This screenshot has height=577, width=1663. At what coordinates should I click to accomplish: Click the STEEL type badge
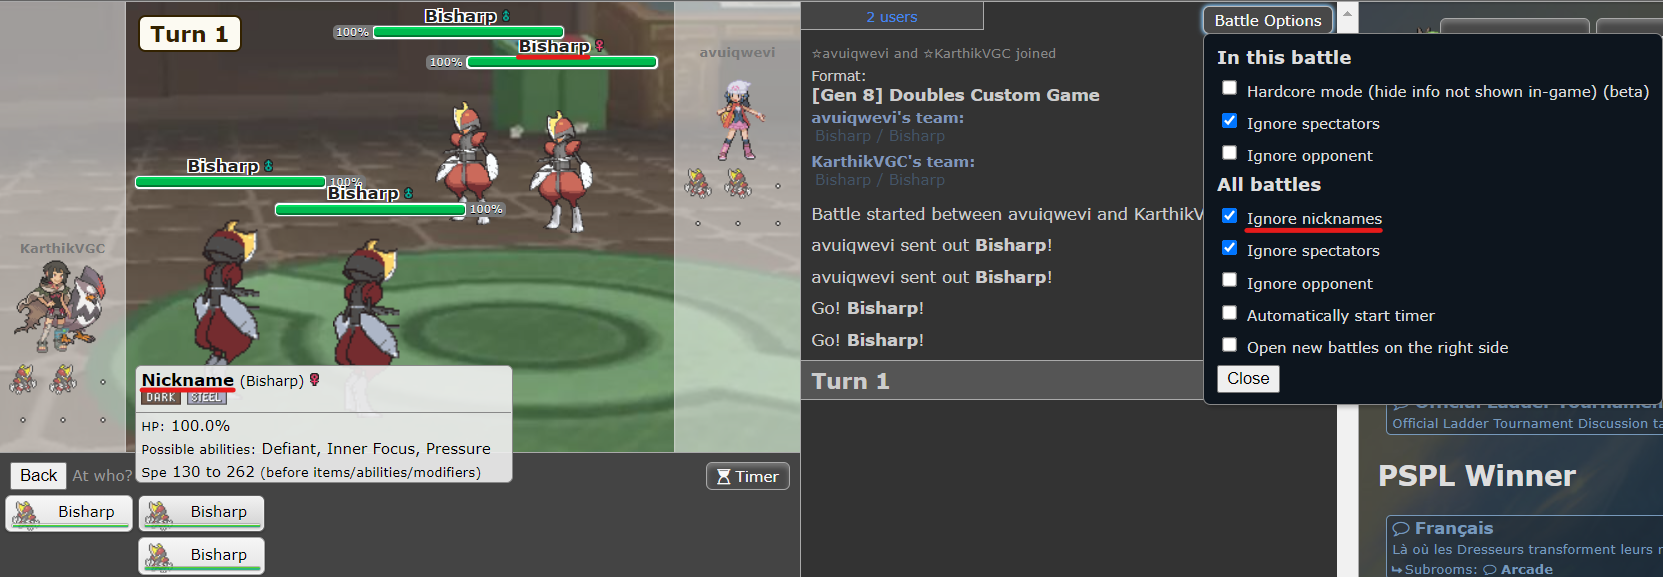206,397
